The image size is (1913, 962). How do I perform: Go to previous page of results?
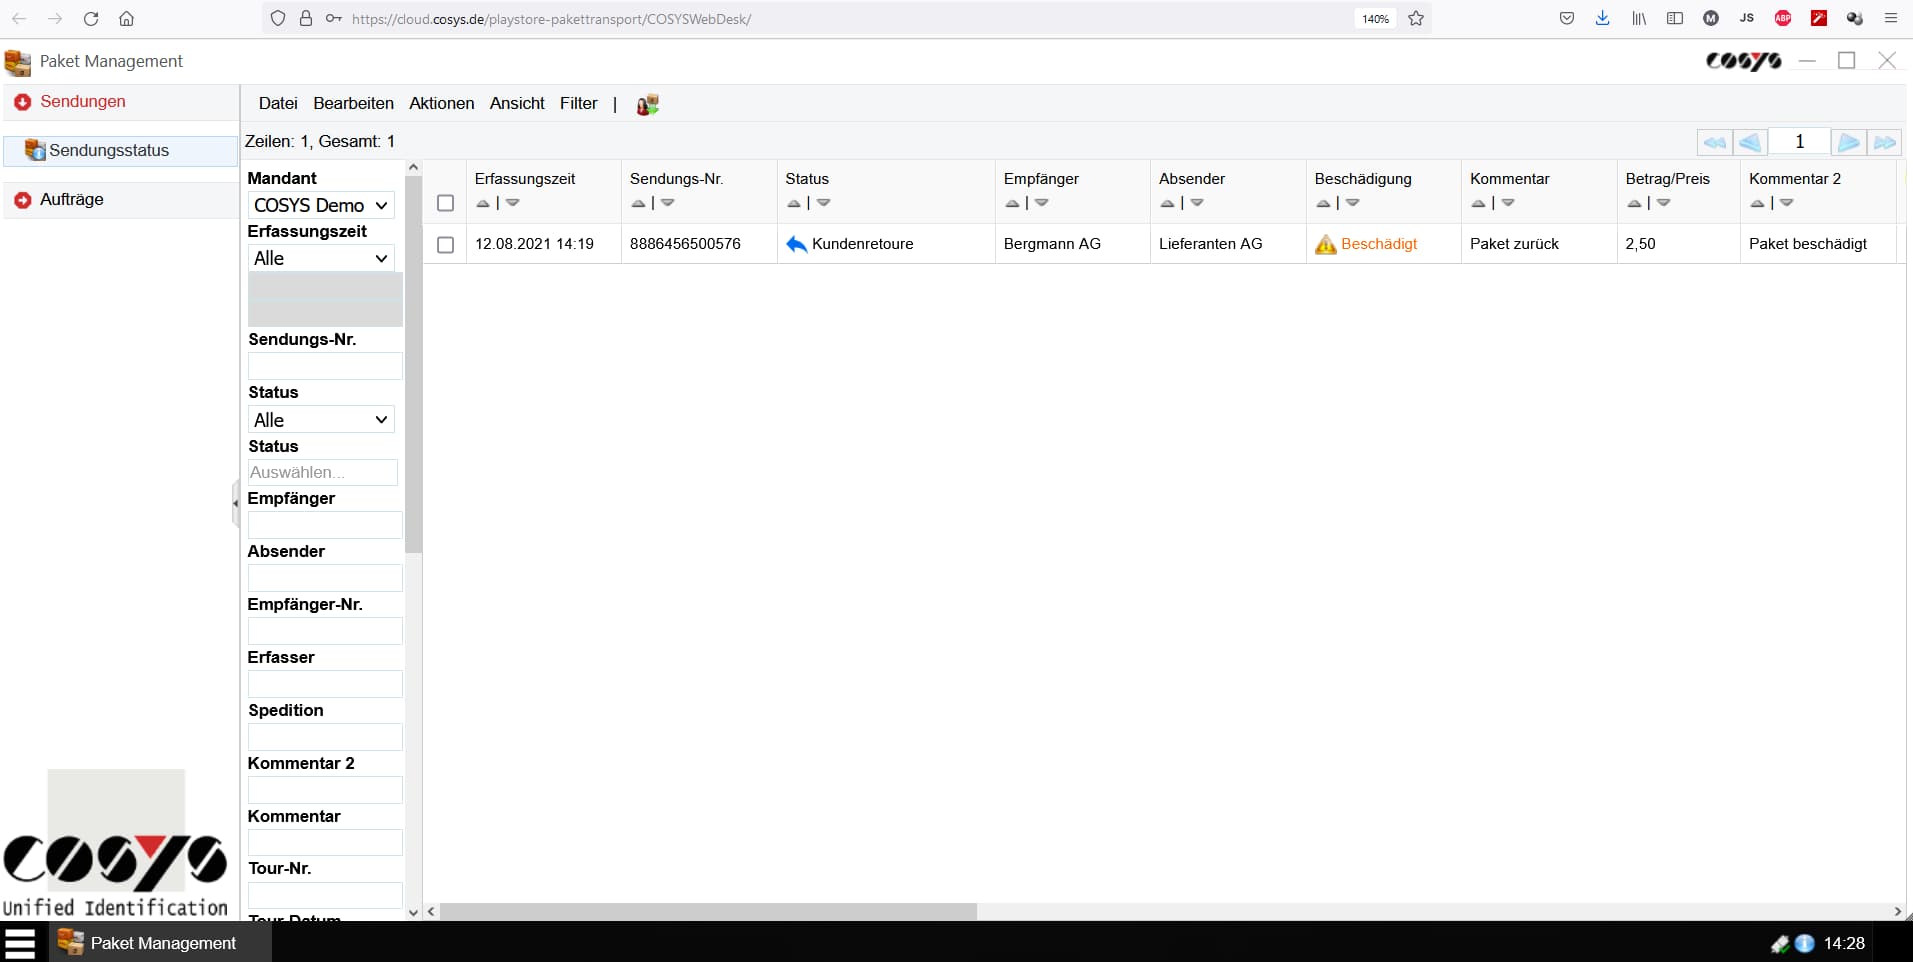tap(1750, 142)
